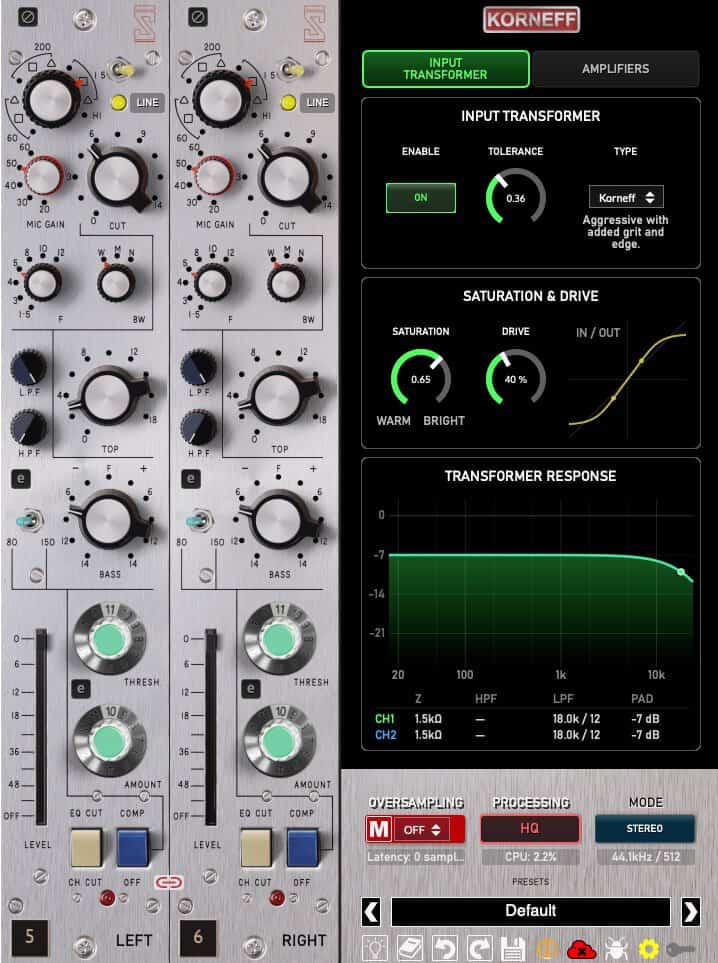Open the manual book icon
This screenshot has width=718, height=963.
tap(410, 949)
